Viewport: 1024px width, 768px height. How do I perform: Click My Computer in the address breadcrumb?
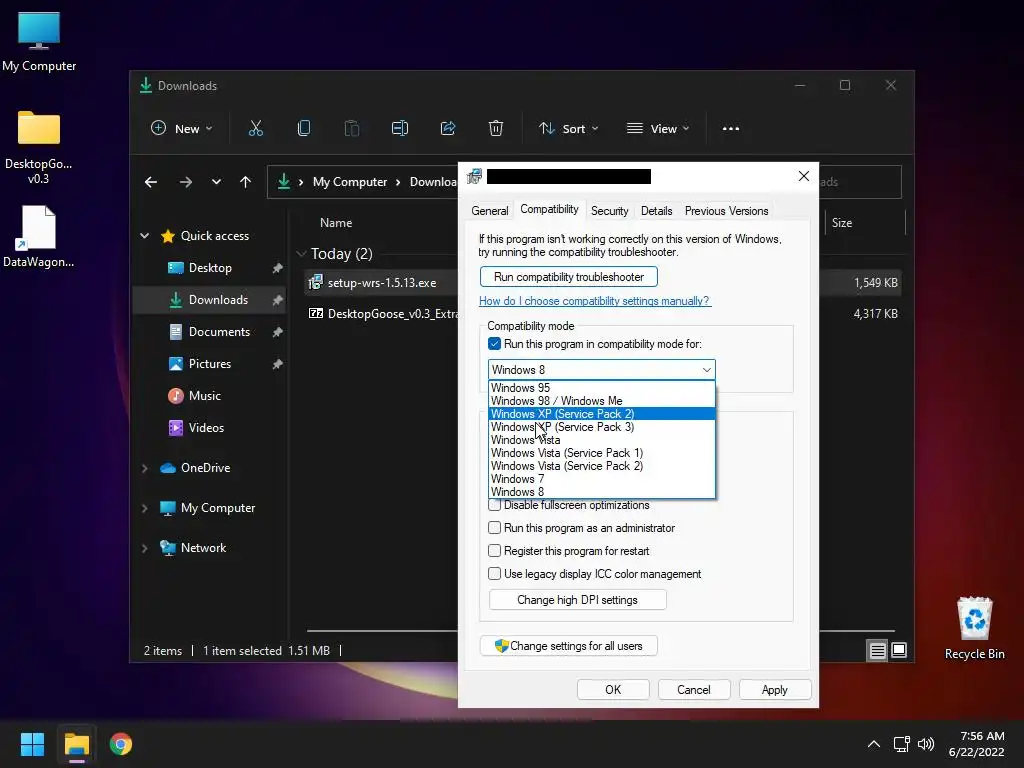point(349,182)
